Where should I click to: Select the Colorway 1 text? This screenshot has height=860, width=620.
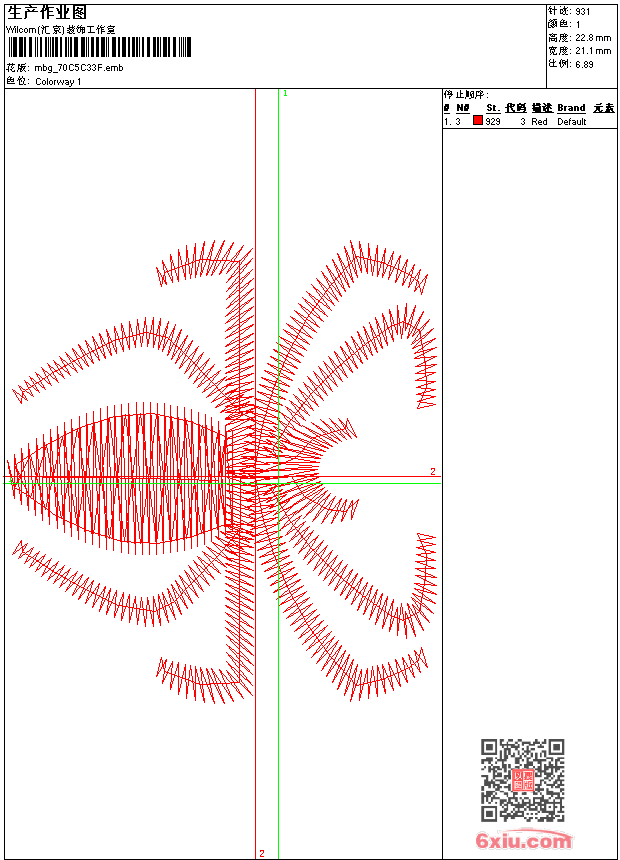(58, 82)
